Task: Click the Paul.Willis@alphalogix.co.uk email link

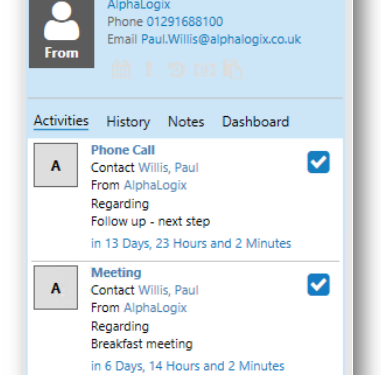Action: coord(221,39)
